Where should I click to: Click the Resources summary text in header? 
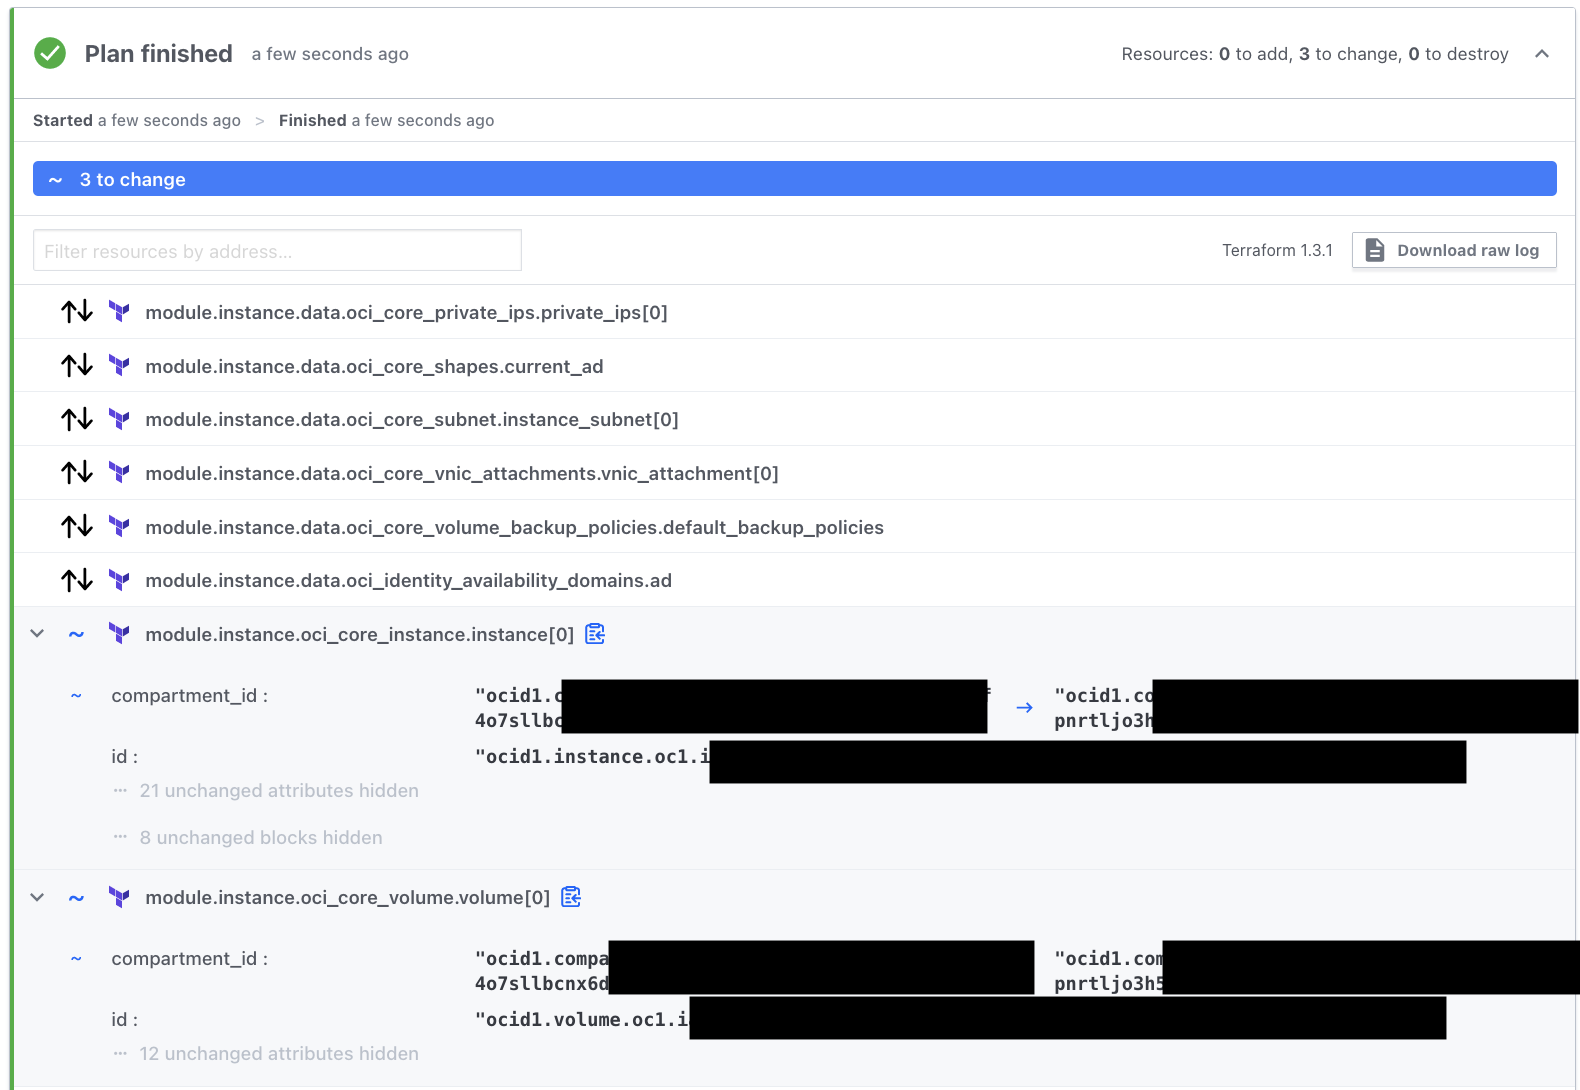pyautogui.click(x=1315, y=54)
